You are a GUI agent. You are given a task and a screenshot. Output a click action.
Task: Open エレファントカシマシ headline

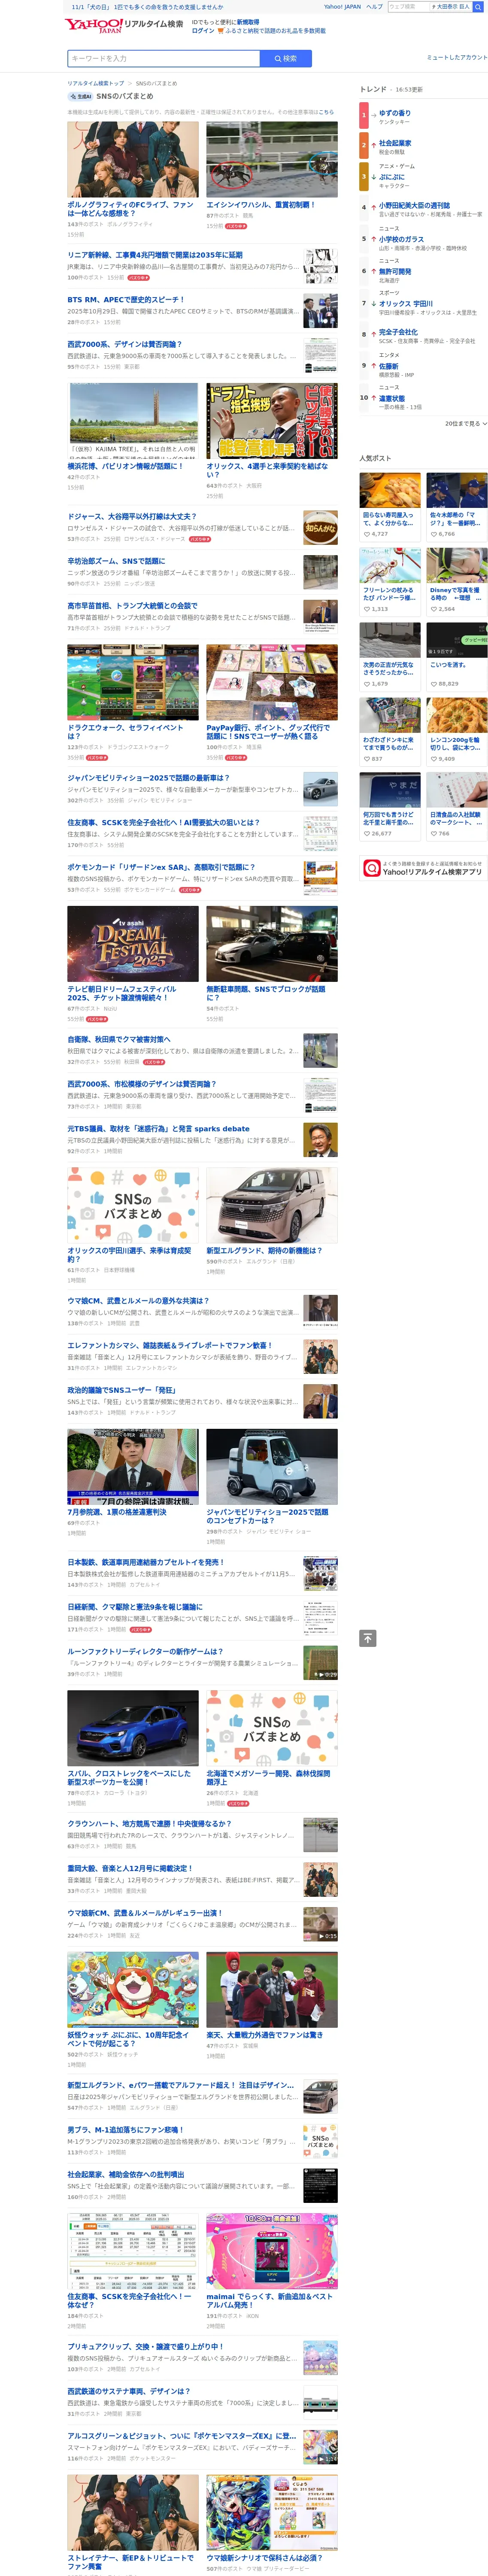[169, 1345]
